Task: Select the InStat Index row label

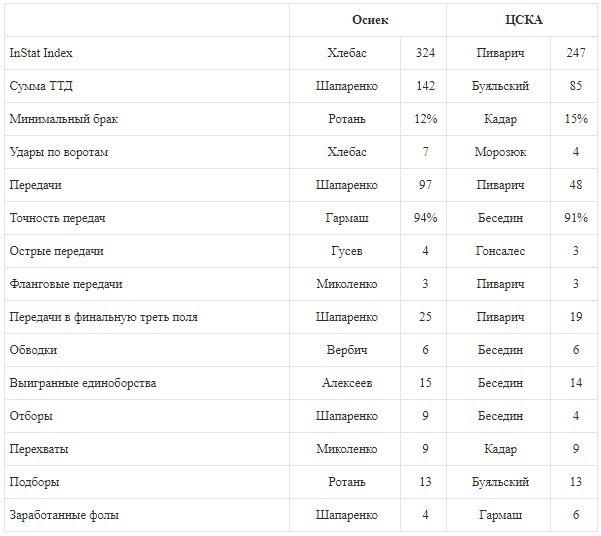Action: [x=41, y=53]
